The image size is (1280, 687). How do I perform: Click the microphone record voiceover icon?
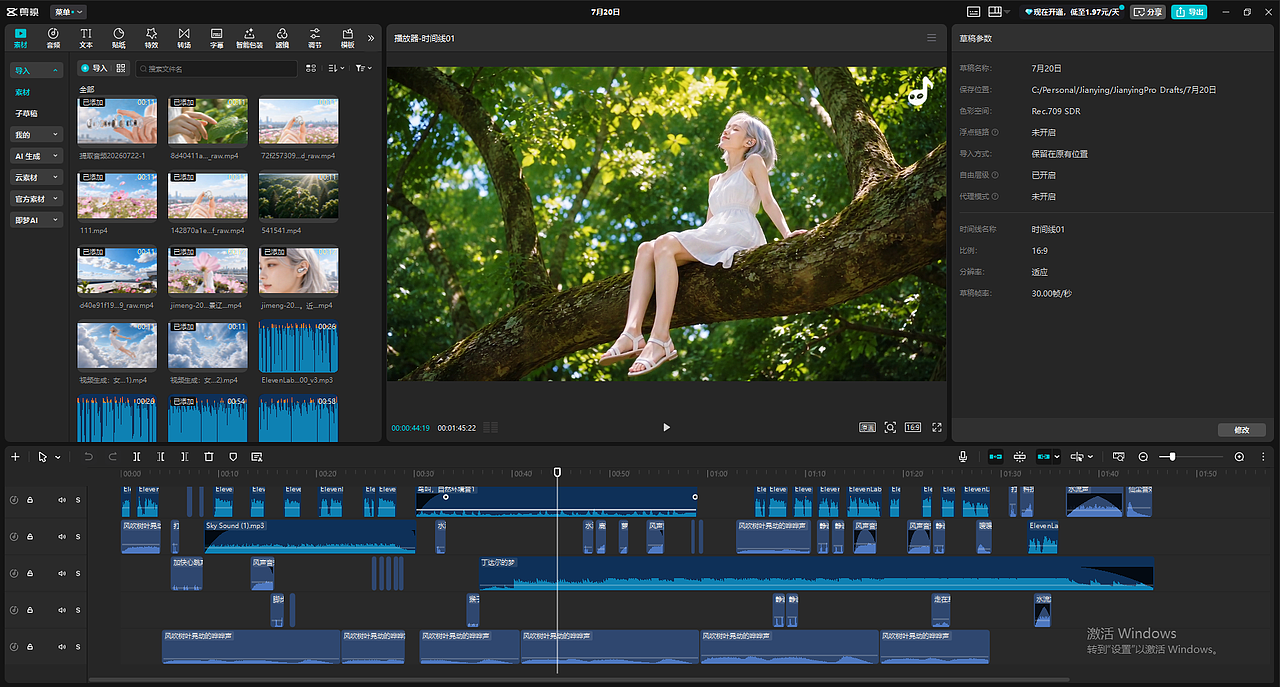click(963, 457)
